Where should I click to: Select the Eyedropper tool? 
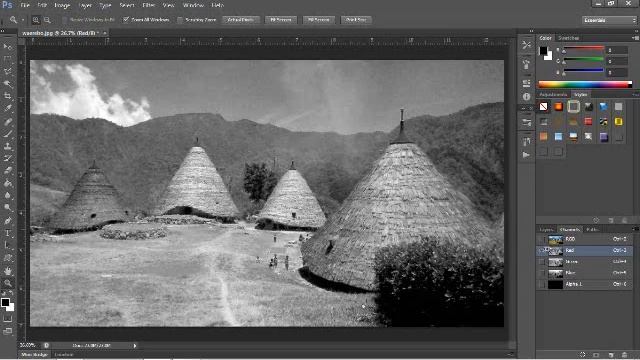[7, 109]
